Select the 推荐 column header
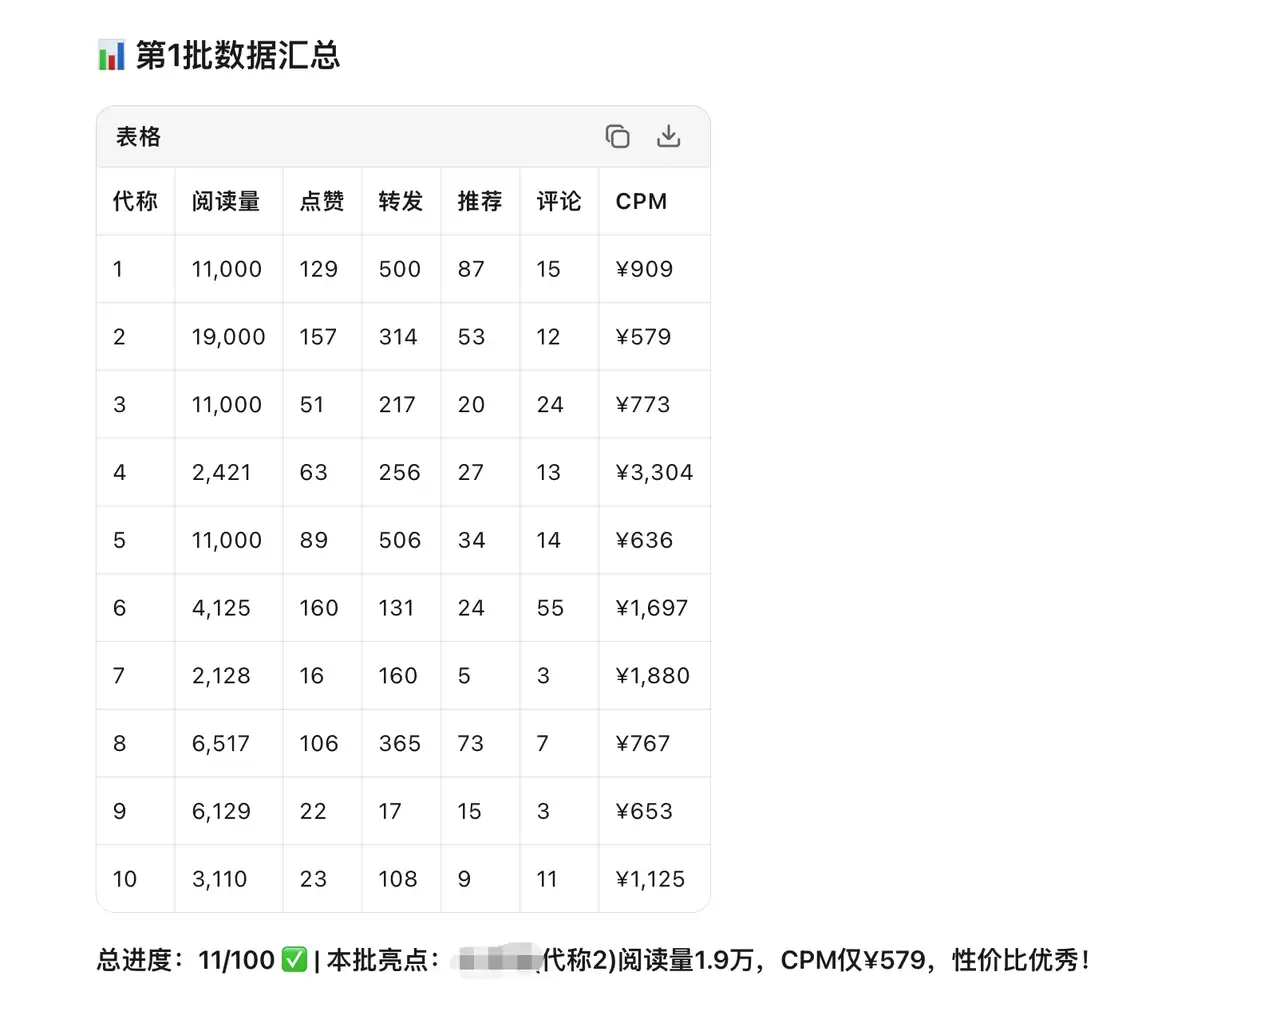 click(x=480, y=201)
